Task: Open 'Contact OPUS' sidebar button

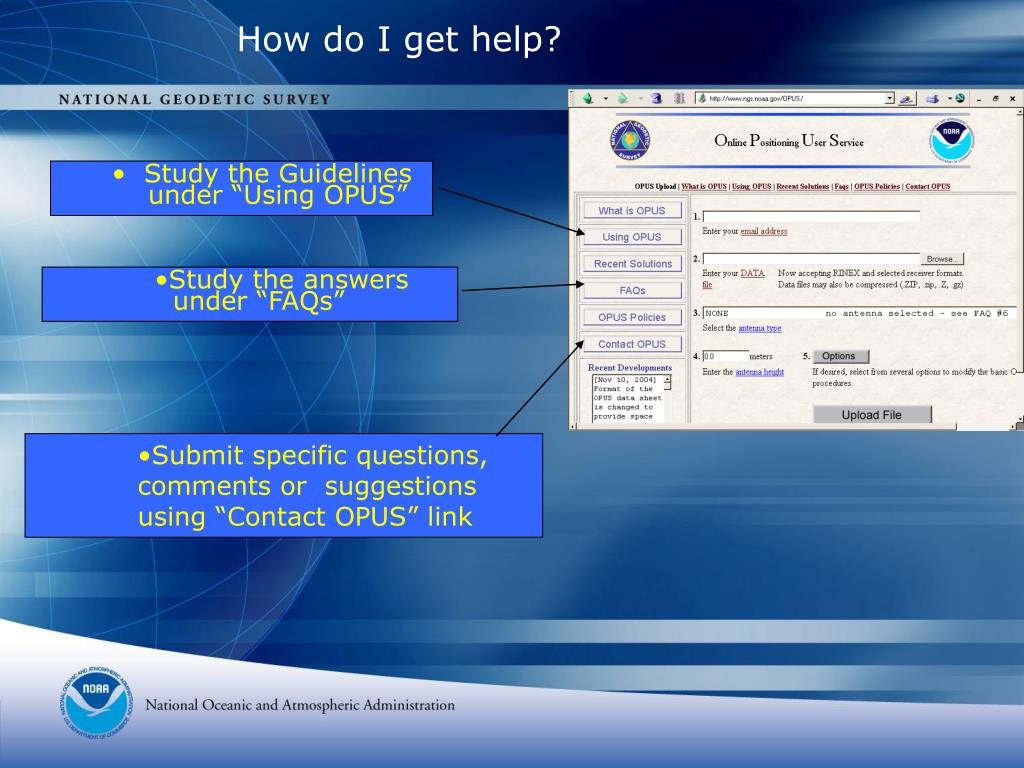Action: click(632, 344)
